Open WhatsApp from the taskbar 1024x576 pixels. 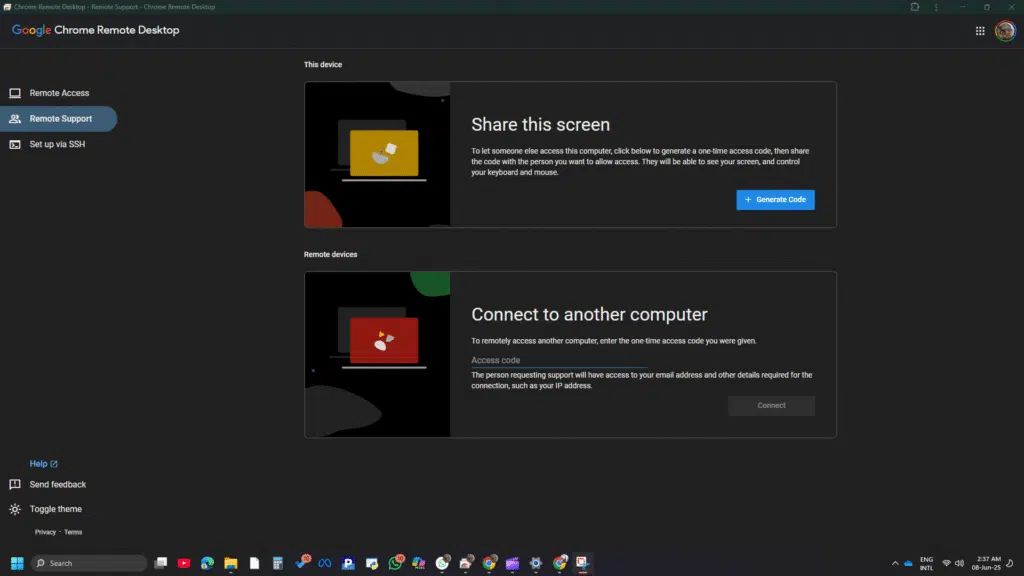(x=396, y=563)
